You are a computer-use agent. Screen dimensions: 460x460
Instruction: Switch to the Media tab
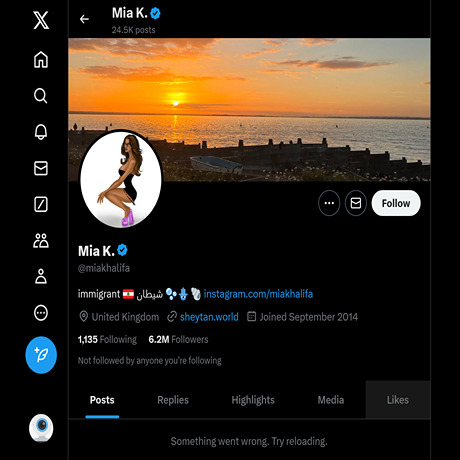[x=331, y=400]
